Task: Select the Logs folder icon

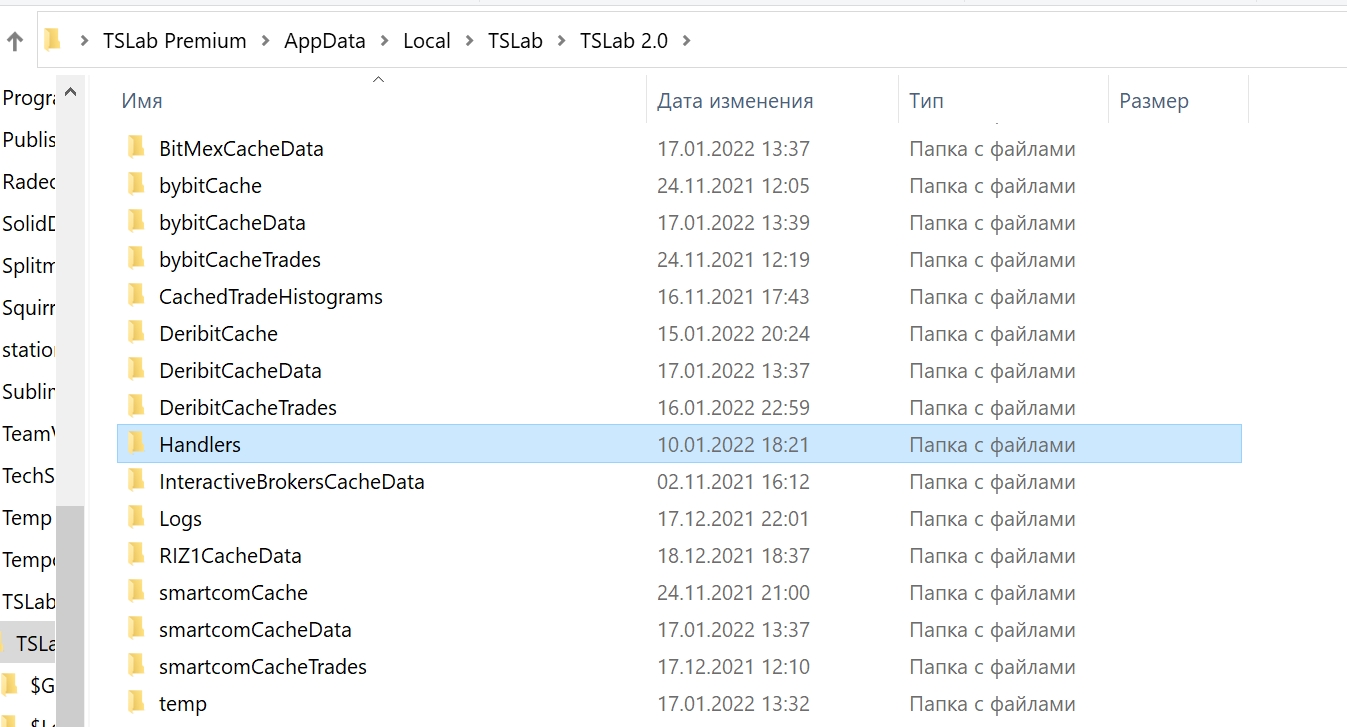Action: pos(137,518)
